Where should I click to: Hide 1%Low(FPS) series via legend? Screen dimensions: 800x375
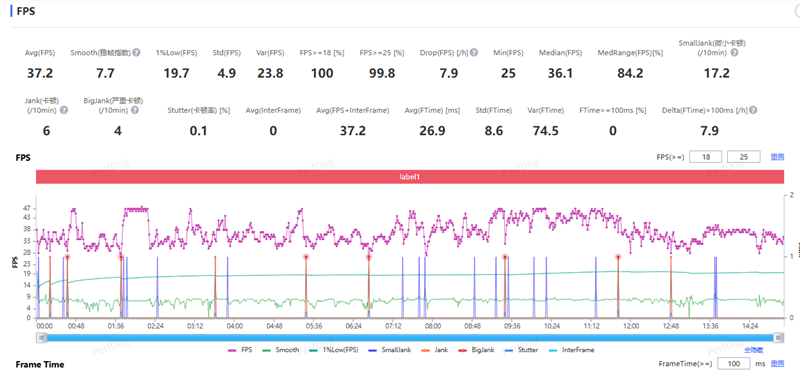coord(334,350)
